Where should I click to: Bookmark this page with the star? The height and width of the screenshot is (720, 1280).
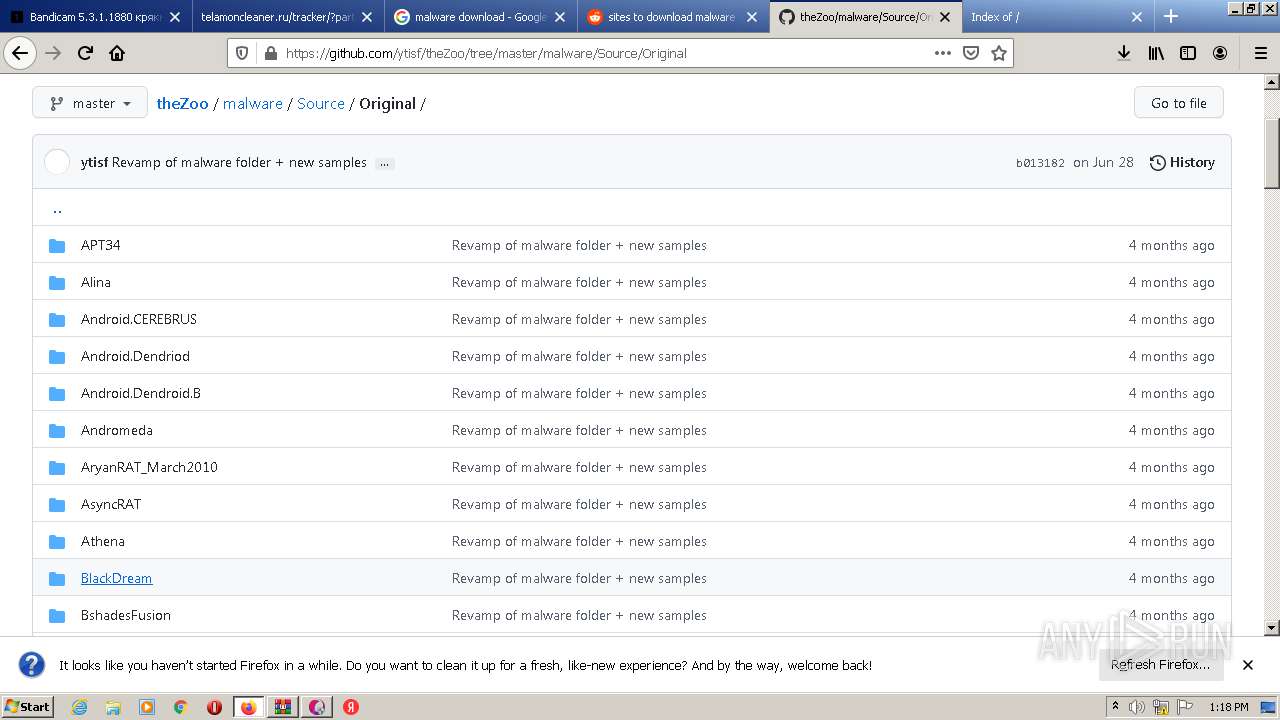click(x=998, y=53)
